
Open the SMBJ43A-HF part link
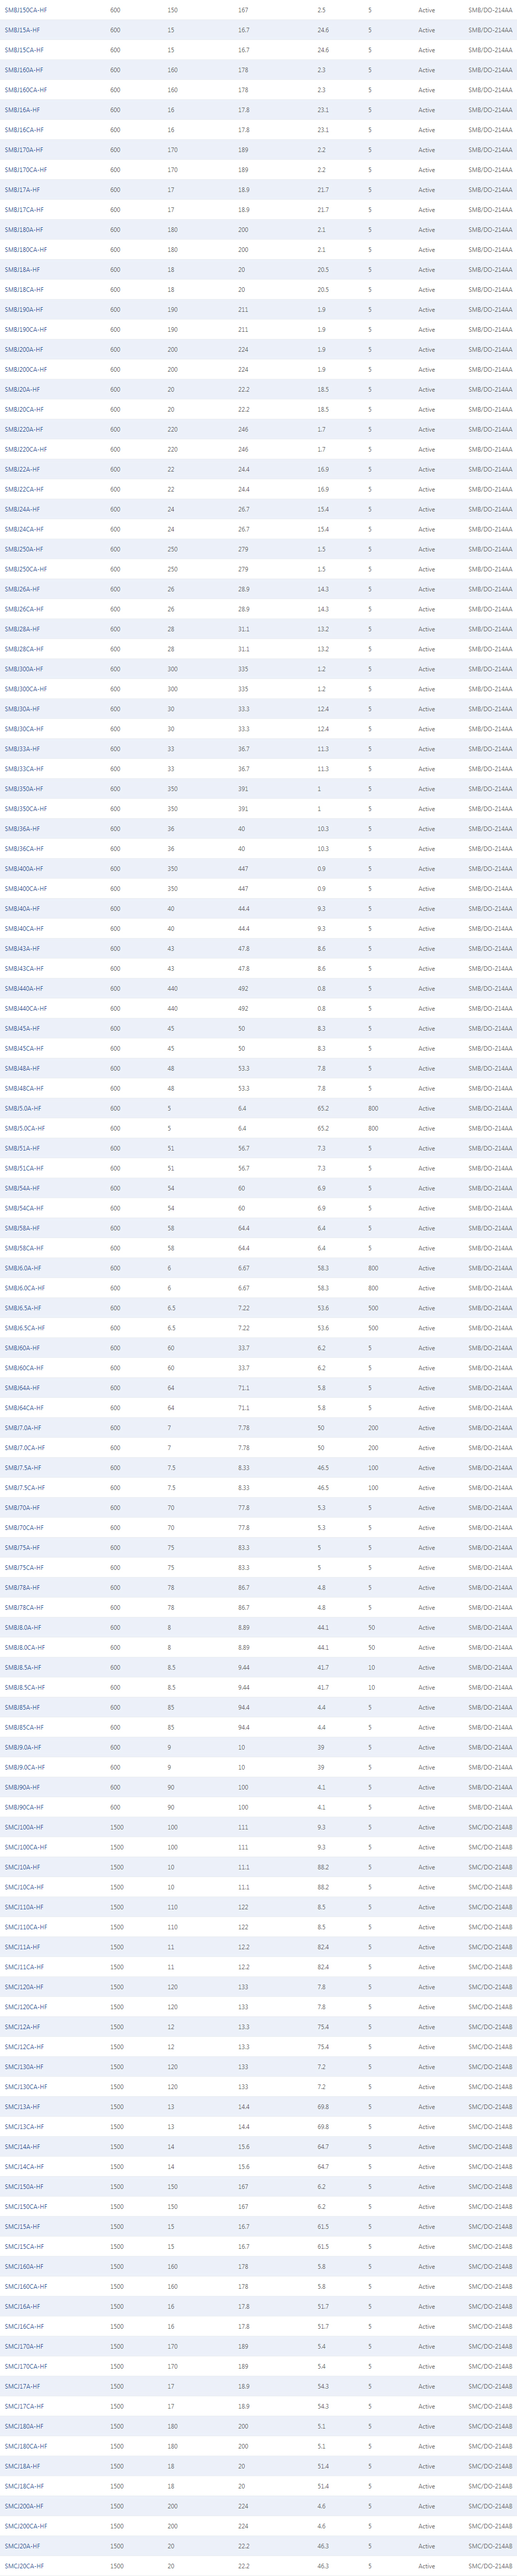click(x=22, y=949)
